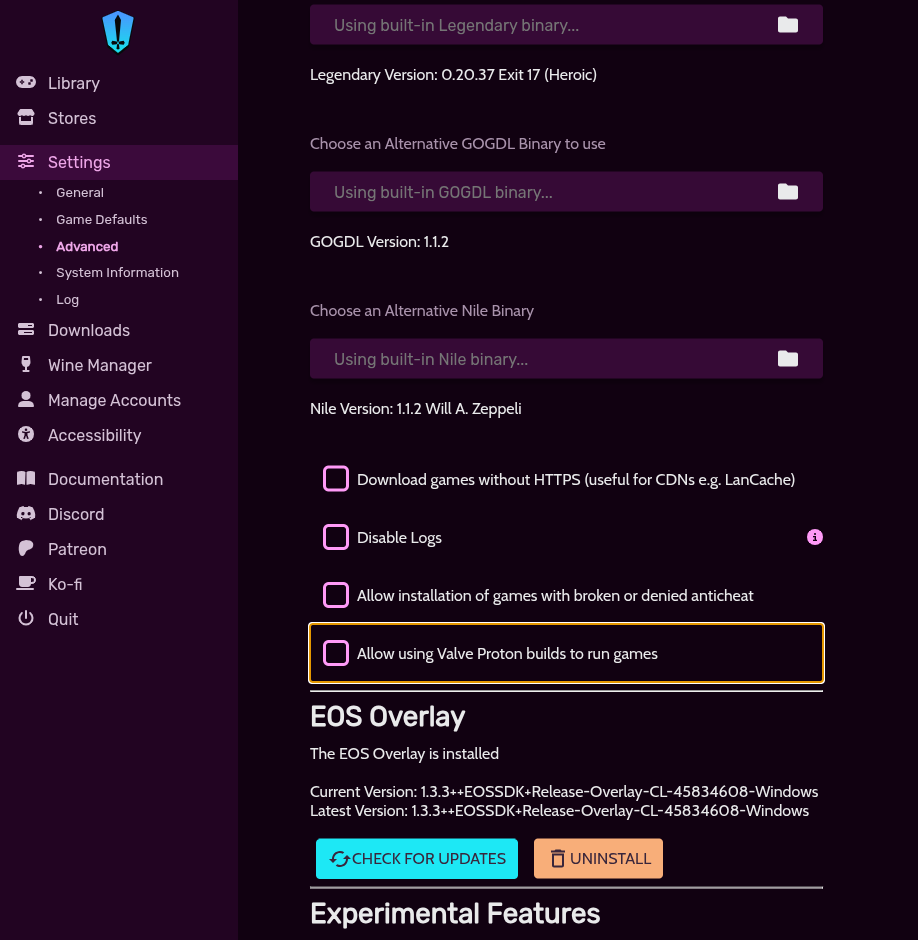This screenshot has width=918, height=940.
Task: Uninstall the EOS Overlay
Action: click(598, 859)
